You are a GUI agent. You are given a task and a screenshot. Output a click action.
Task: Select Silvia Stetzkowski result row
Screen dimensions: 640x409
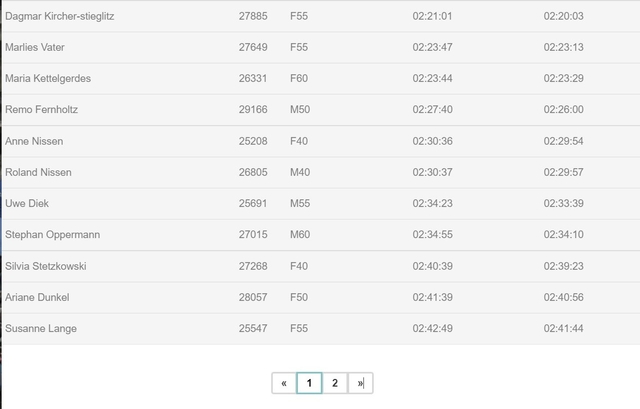pyautogui.click(x=322, y=266)
